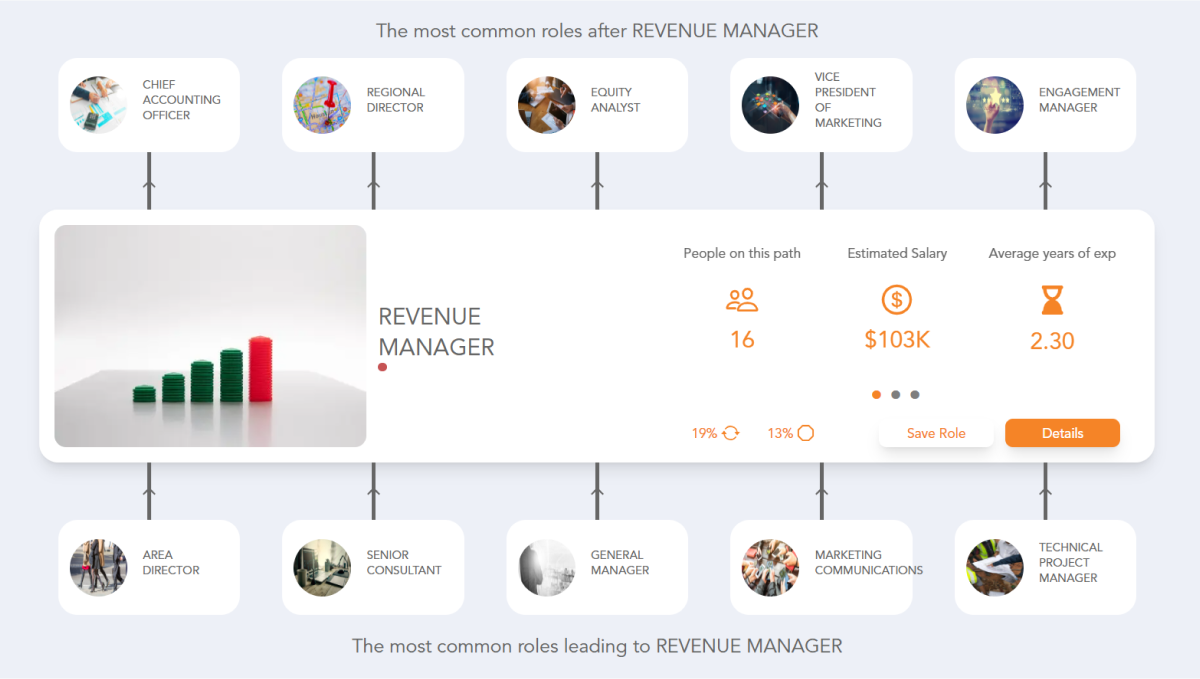The height and width of the screenshot is (679, 1200).
Task: Open the Chief Accounting Officer role card
Action: click(x=149, y=104)
